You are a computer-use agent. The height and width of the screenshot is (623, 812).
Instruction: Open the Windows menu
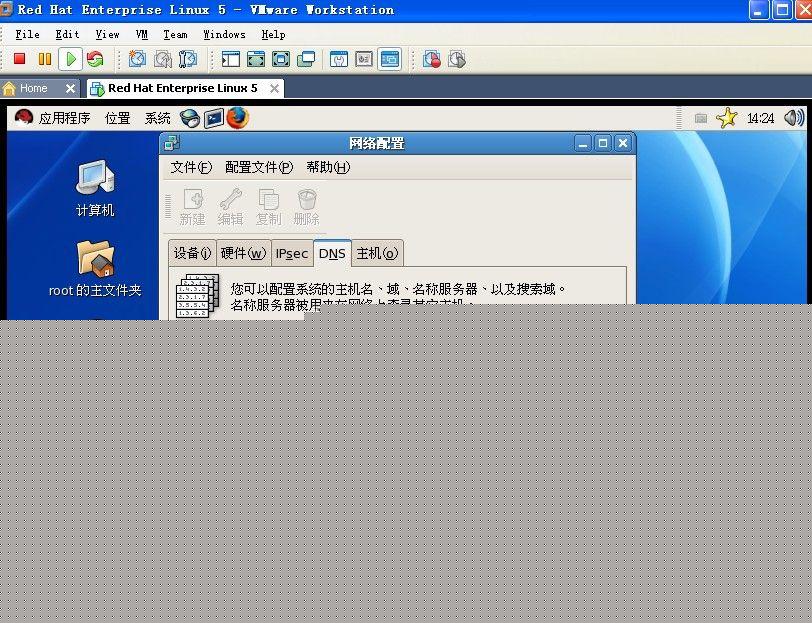click(x=224, y=35)
